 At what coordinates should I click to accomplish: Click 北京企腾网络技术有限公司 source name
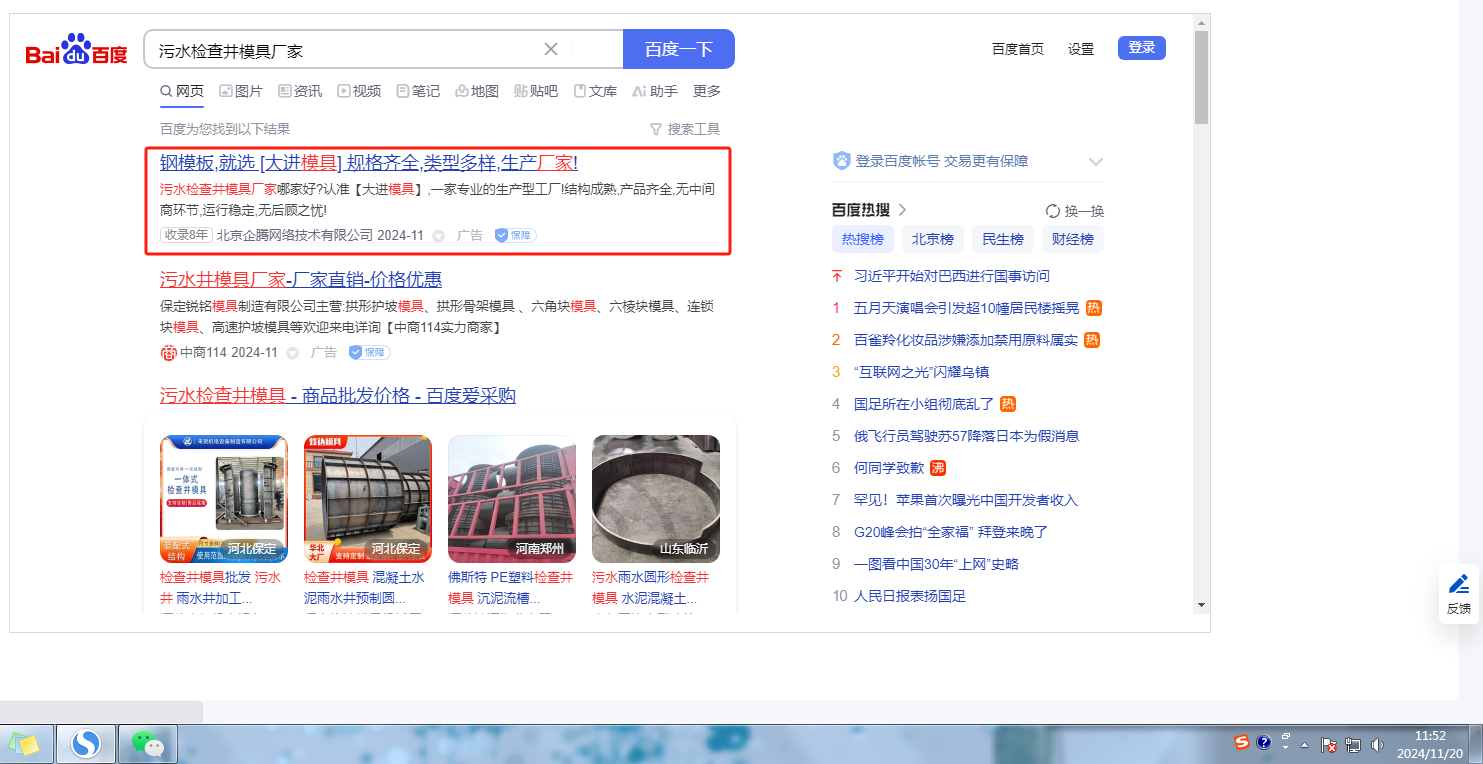tap(295, 236)
